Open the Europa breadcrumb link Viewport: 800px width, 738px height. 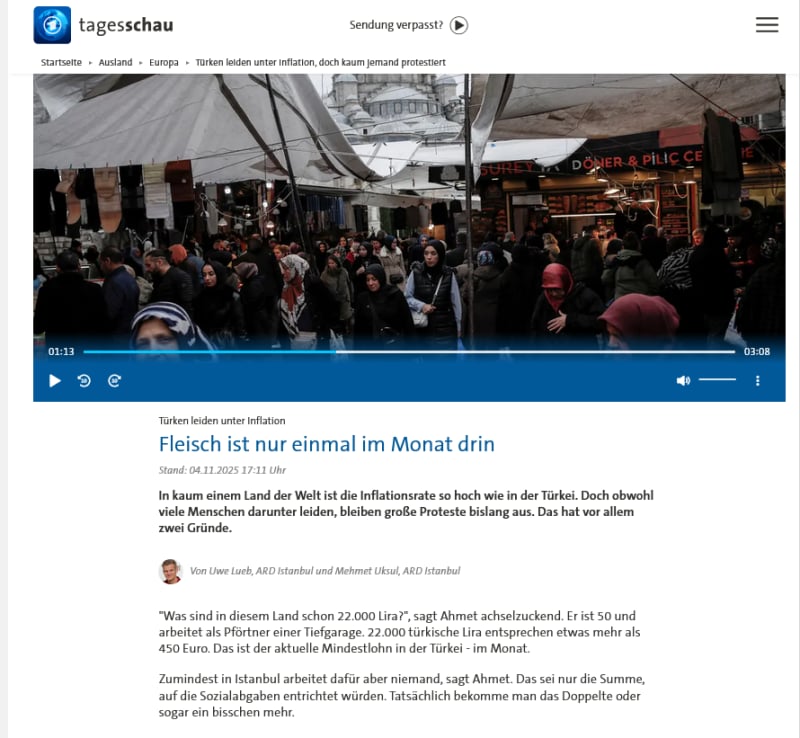[x=164, y=62]
